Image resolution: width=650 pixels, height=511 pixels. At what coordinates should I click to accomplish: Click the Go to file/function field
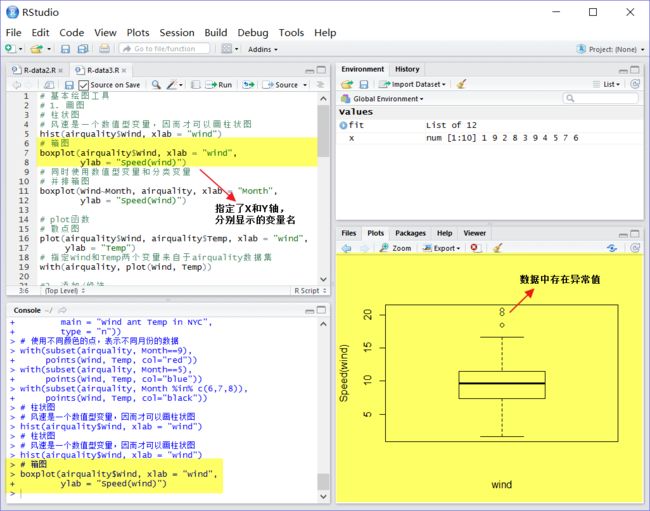165,49
